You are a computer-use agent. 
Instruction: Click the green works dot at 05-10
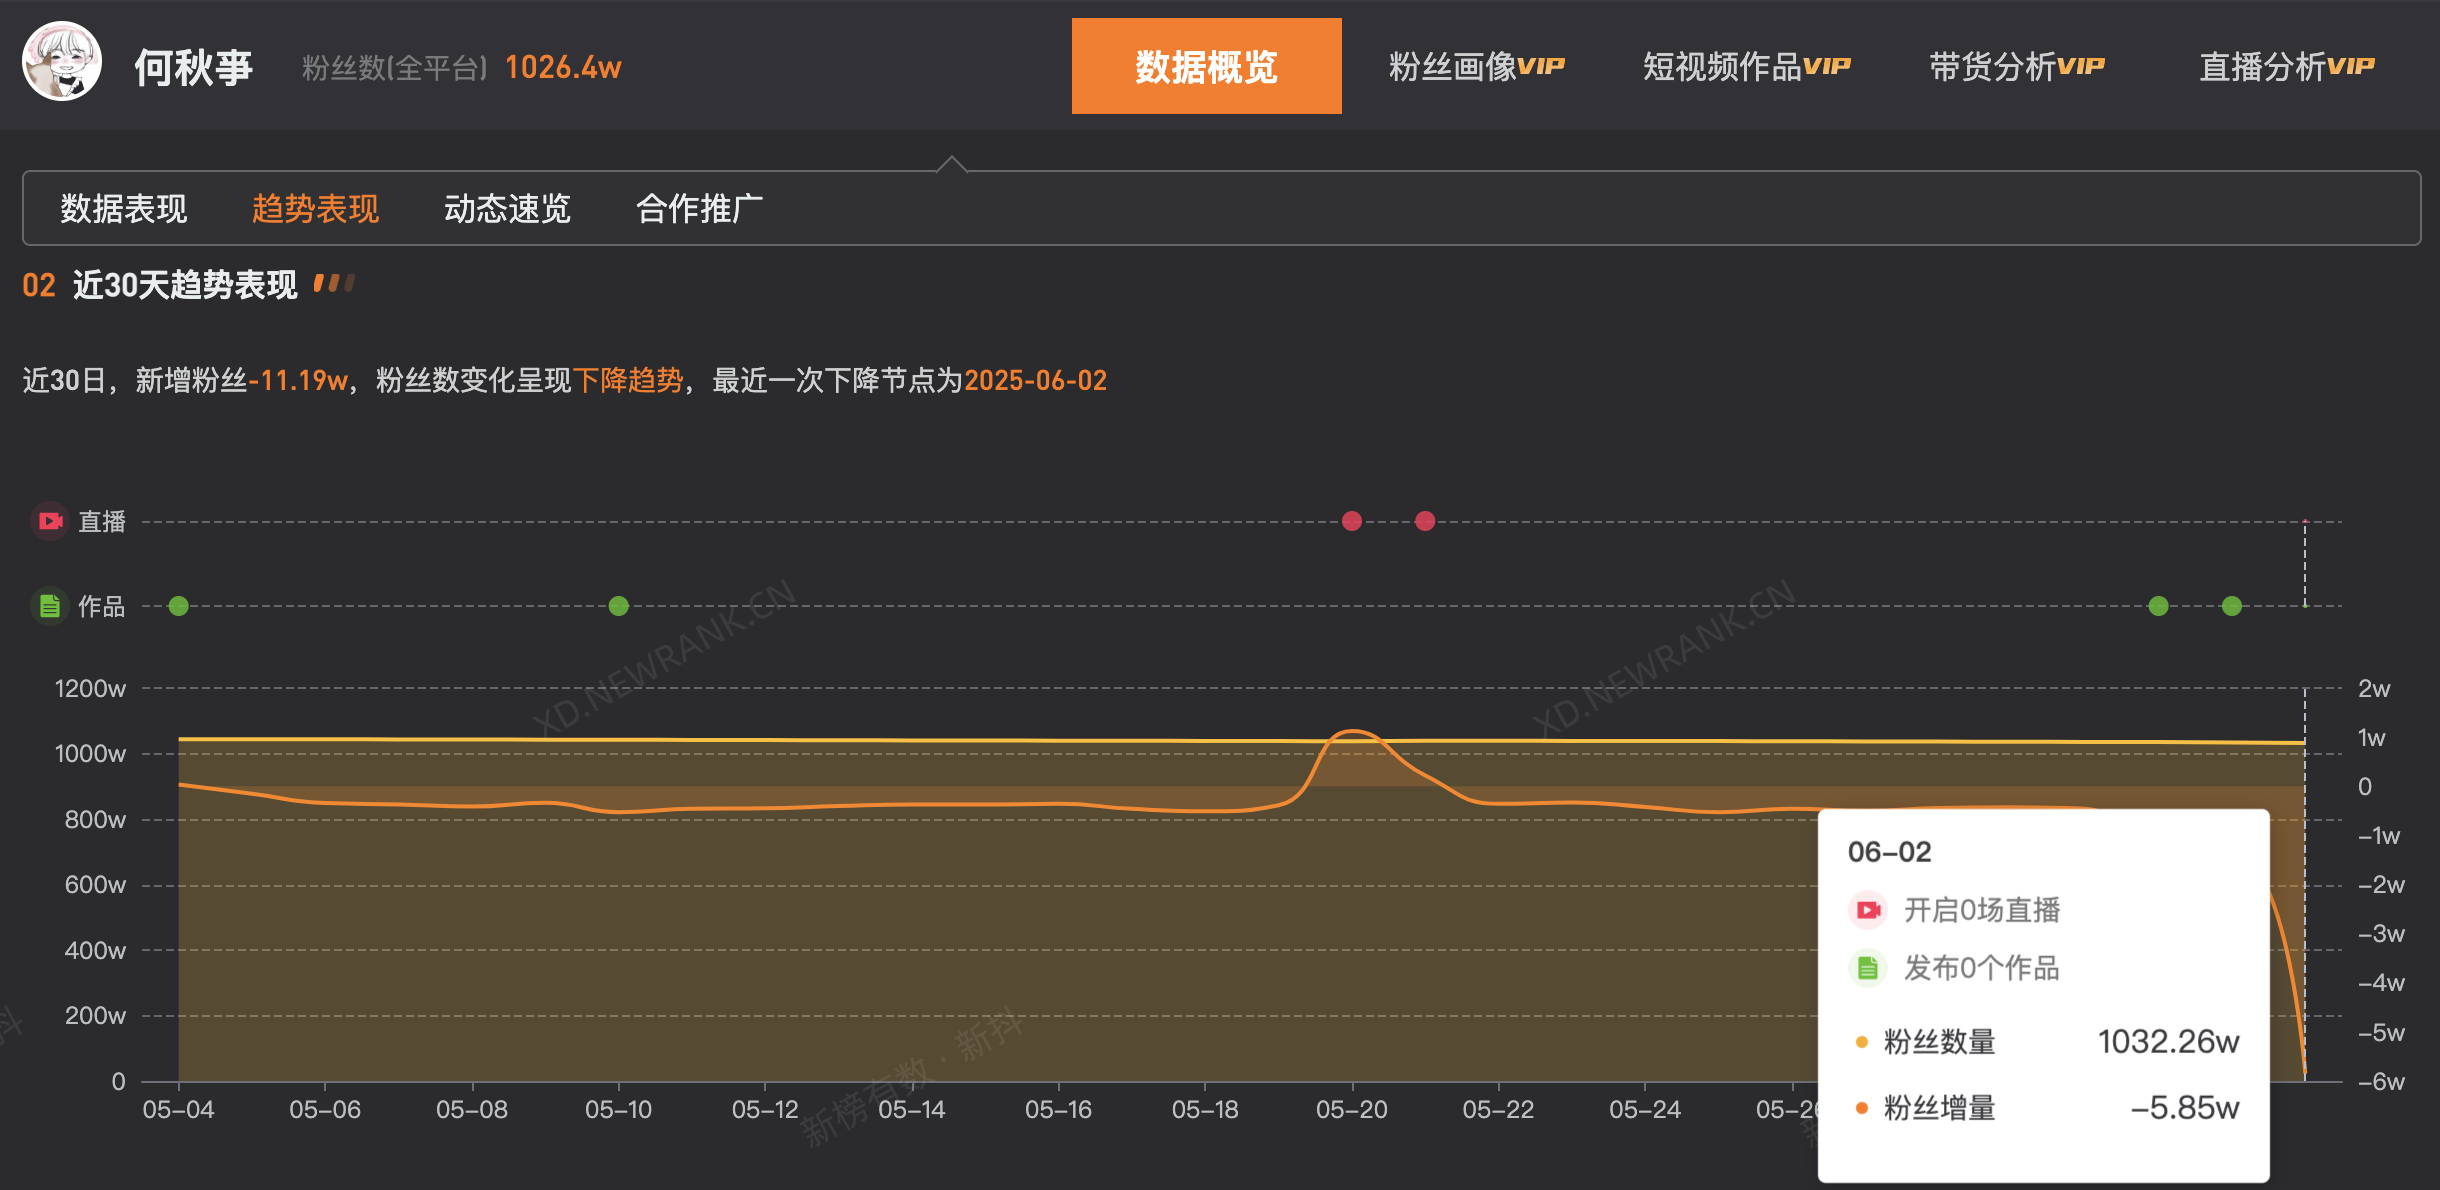(x=619, y=606)
